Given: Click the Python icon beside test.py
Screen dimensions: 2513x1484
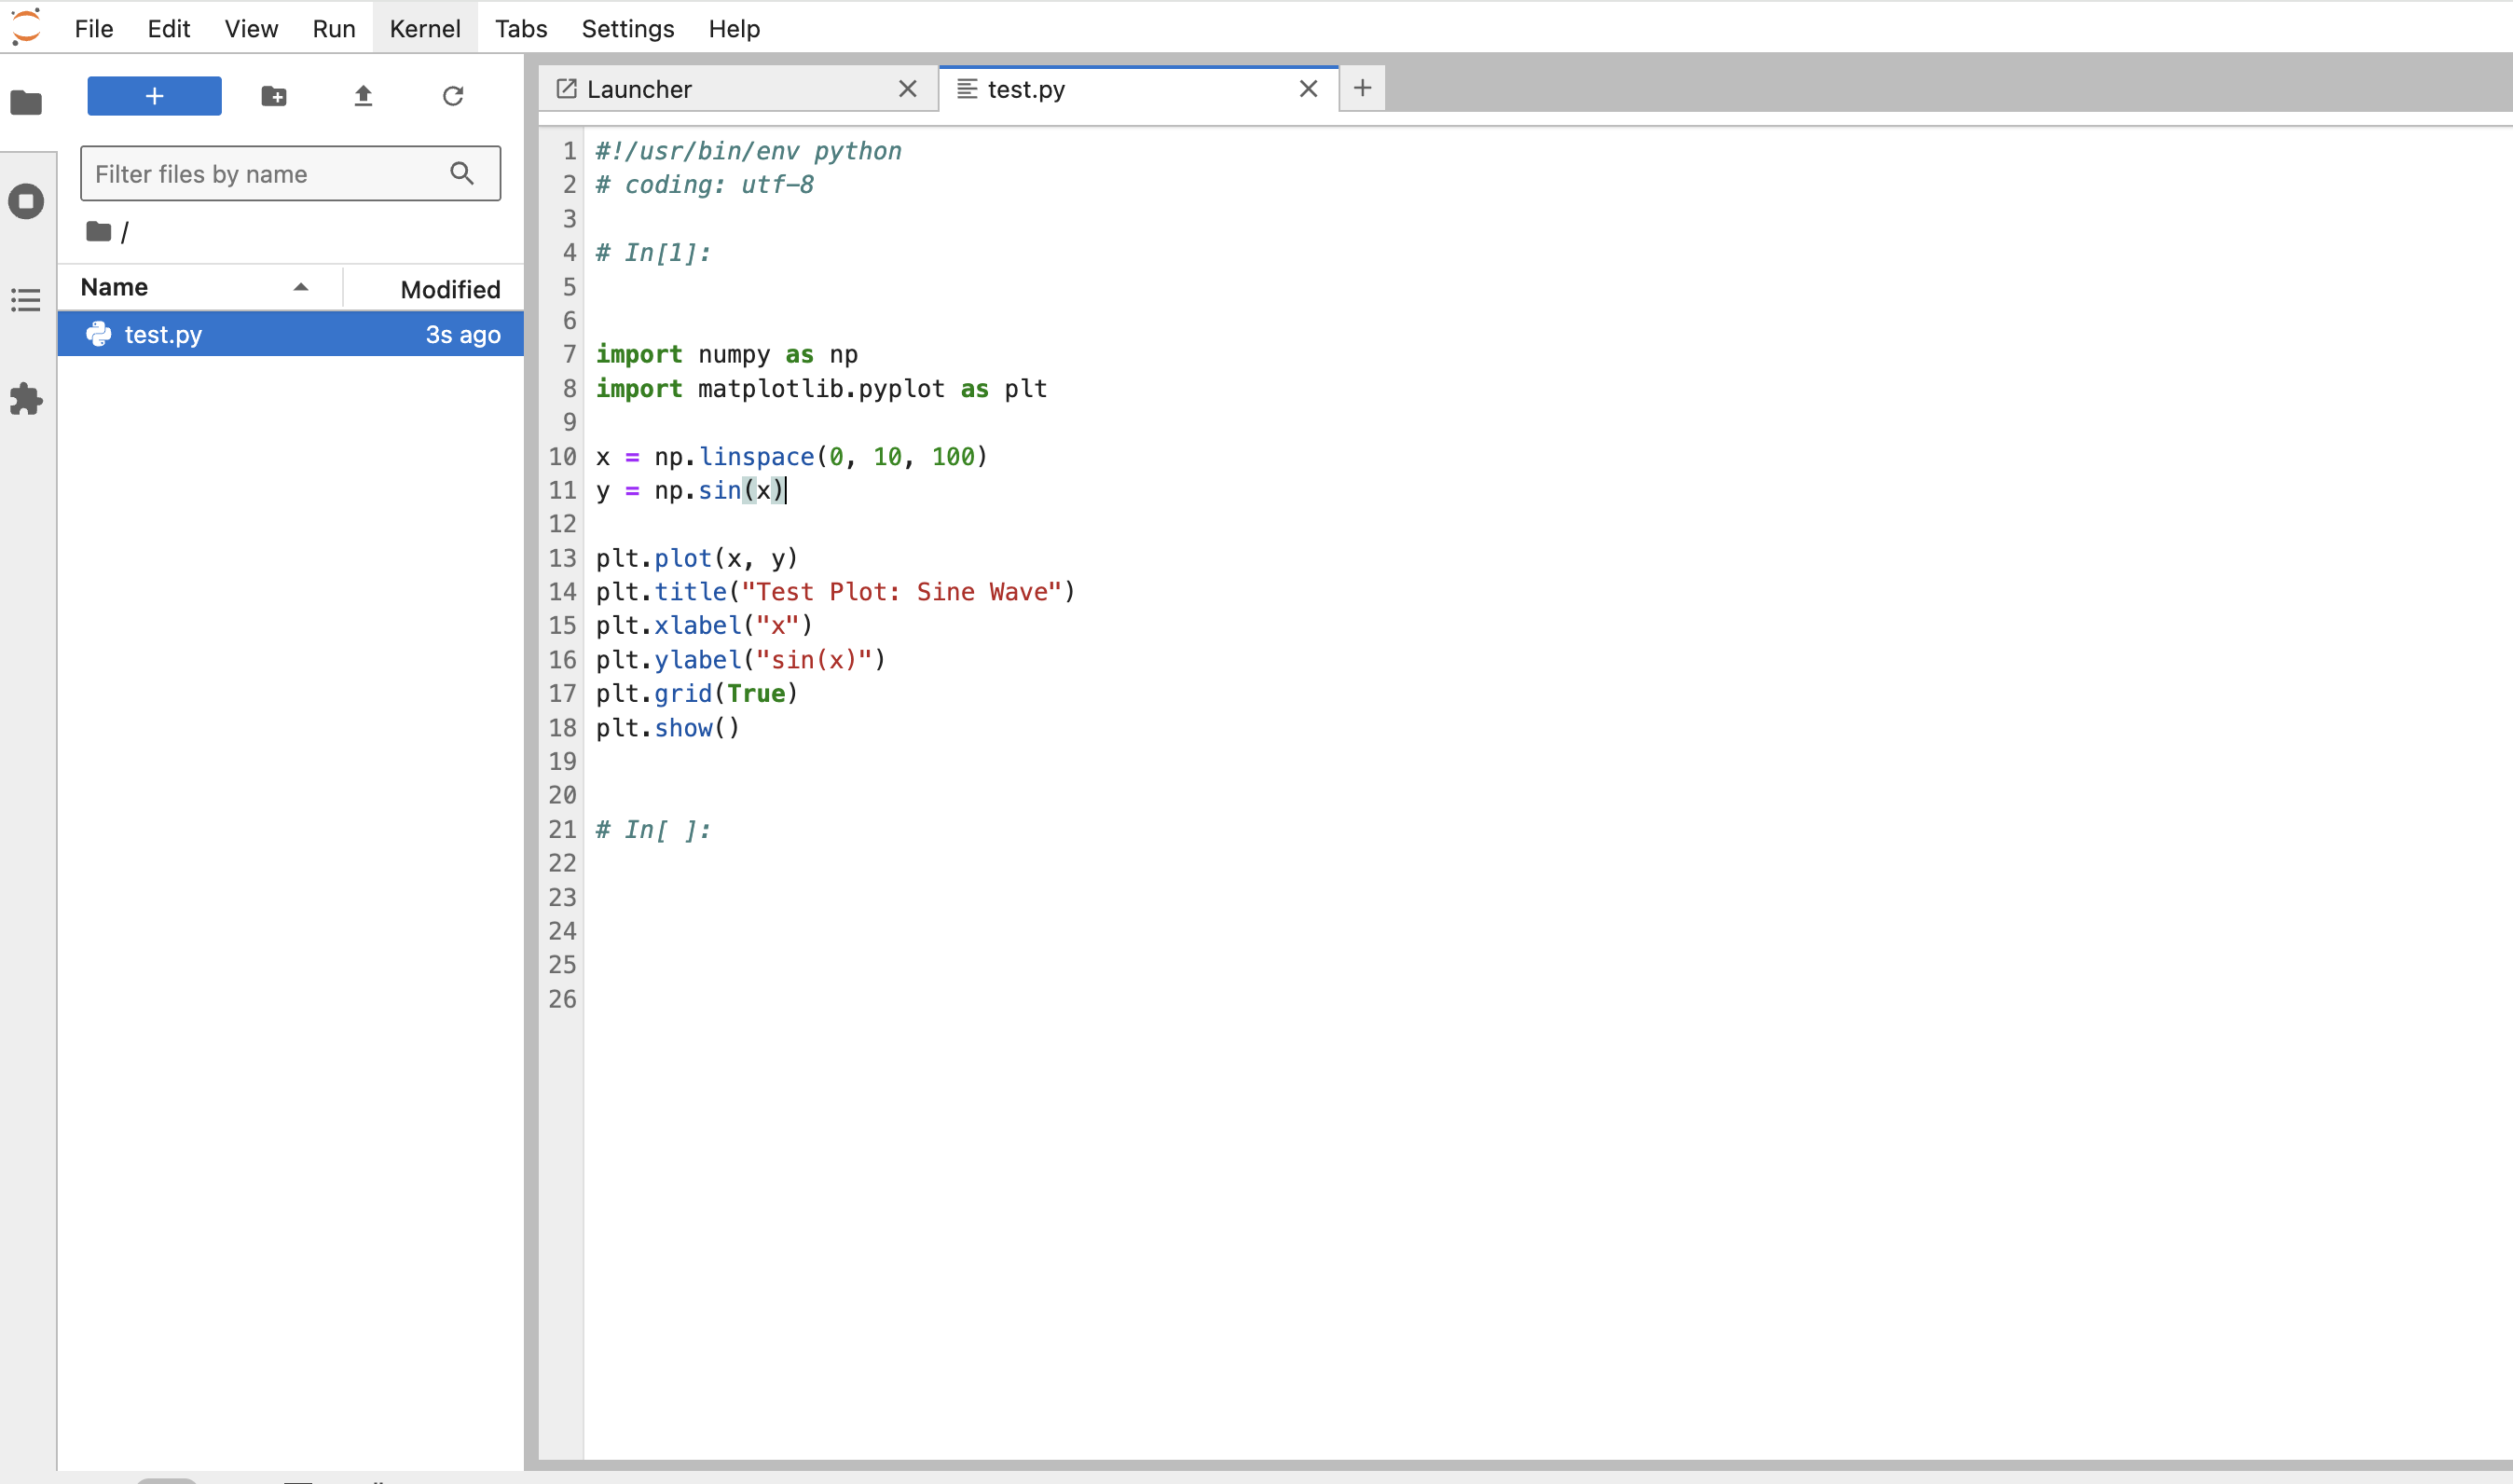Looking at the screenshot, I should [x=99, y=334].
